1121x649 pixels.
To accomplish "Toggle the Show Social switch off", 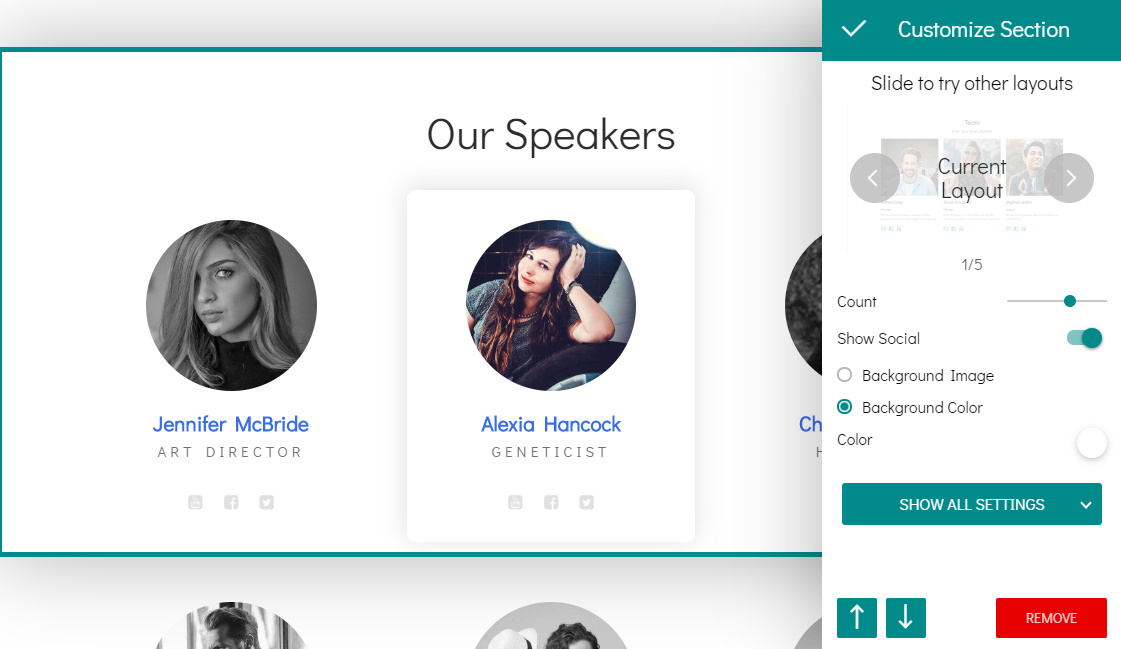I will point(1085,338).
